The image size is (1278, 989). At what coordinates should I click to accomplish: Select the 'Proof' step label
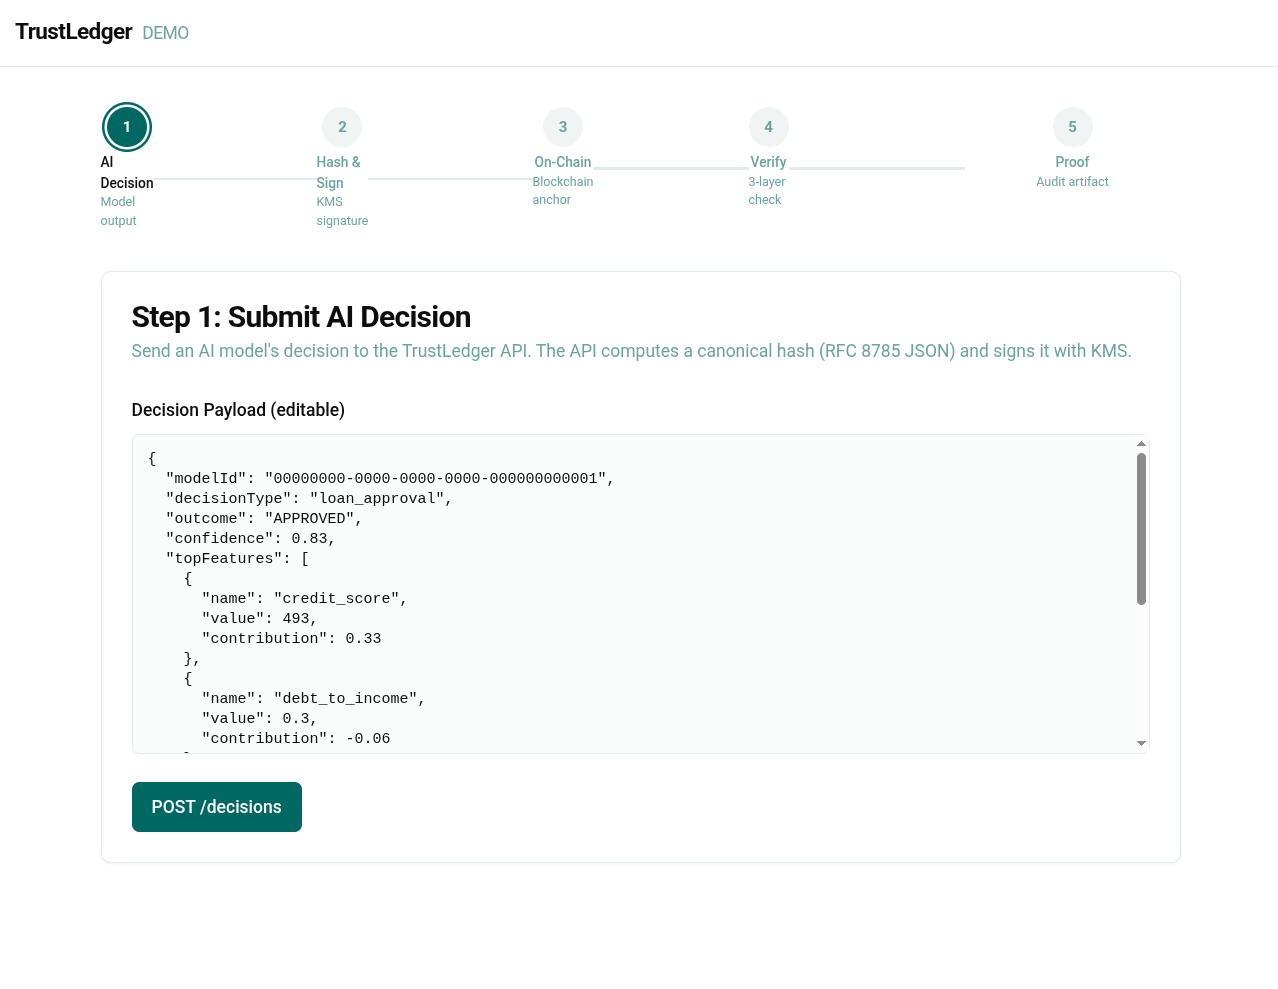point(1072,162)
